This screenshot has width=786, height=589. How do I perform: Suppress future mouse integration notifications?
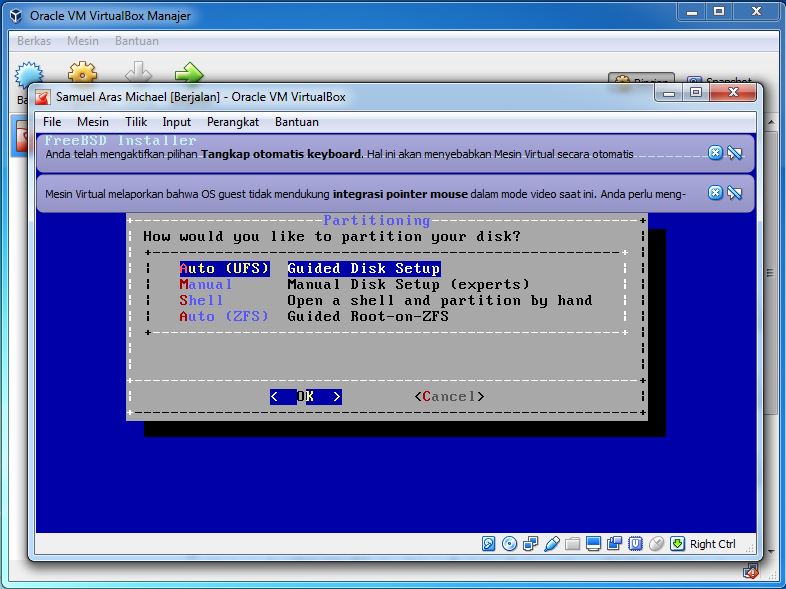point(735,192)
